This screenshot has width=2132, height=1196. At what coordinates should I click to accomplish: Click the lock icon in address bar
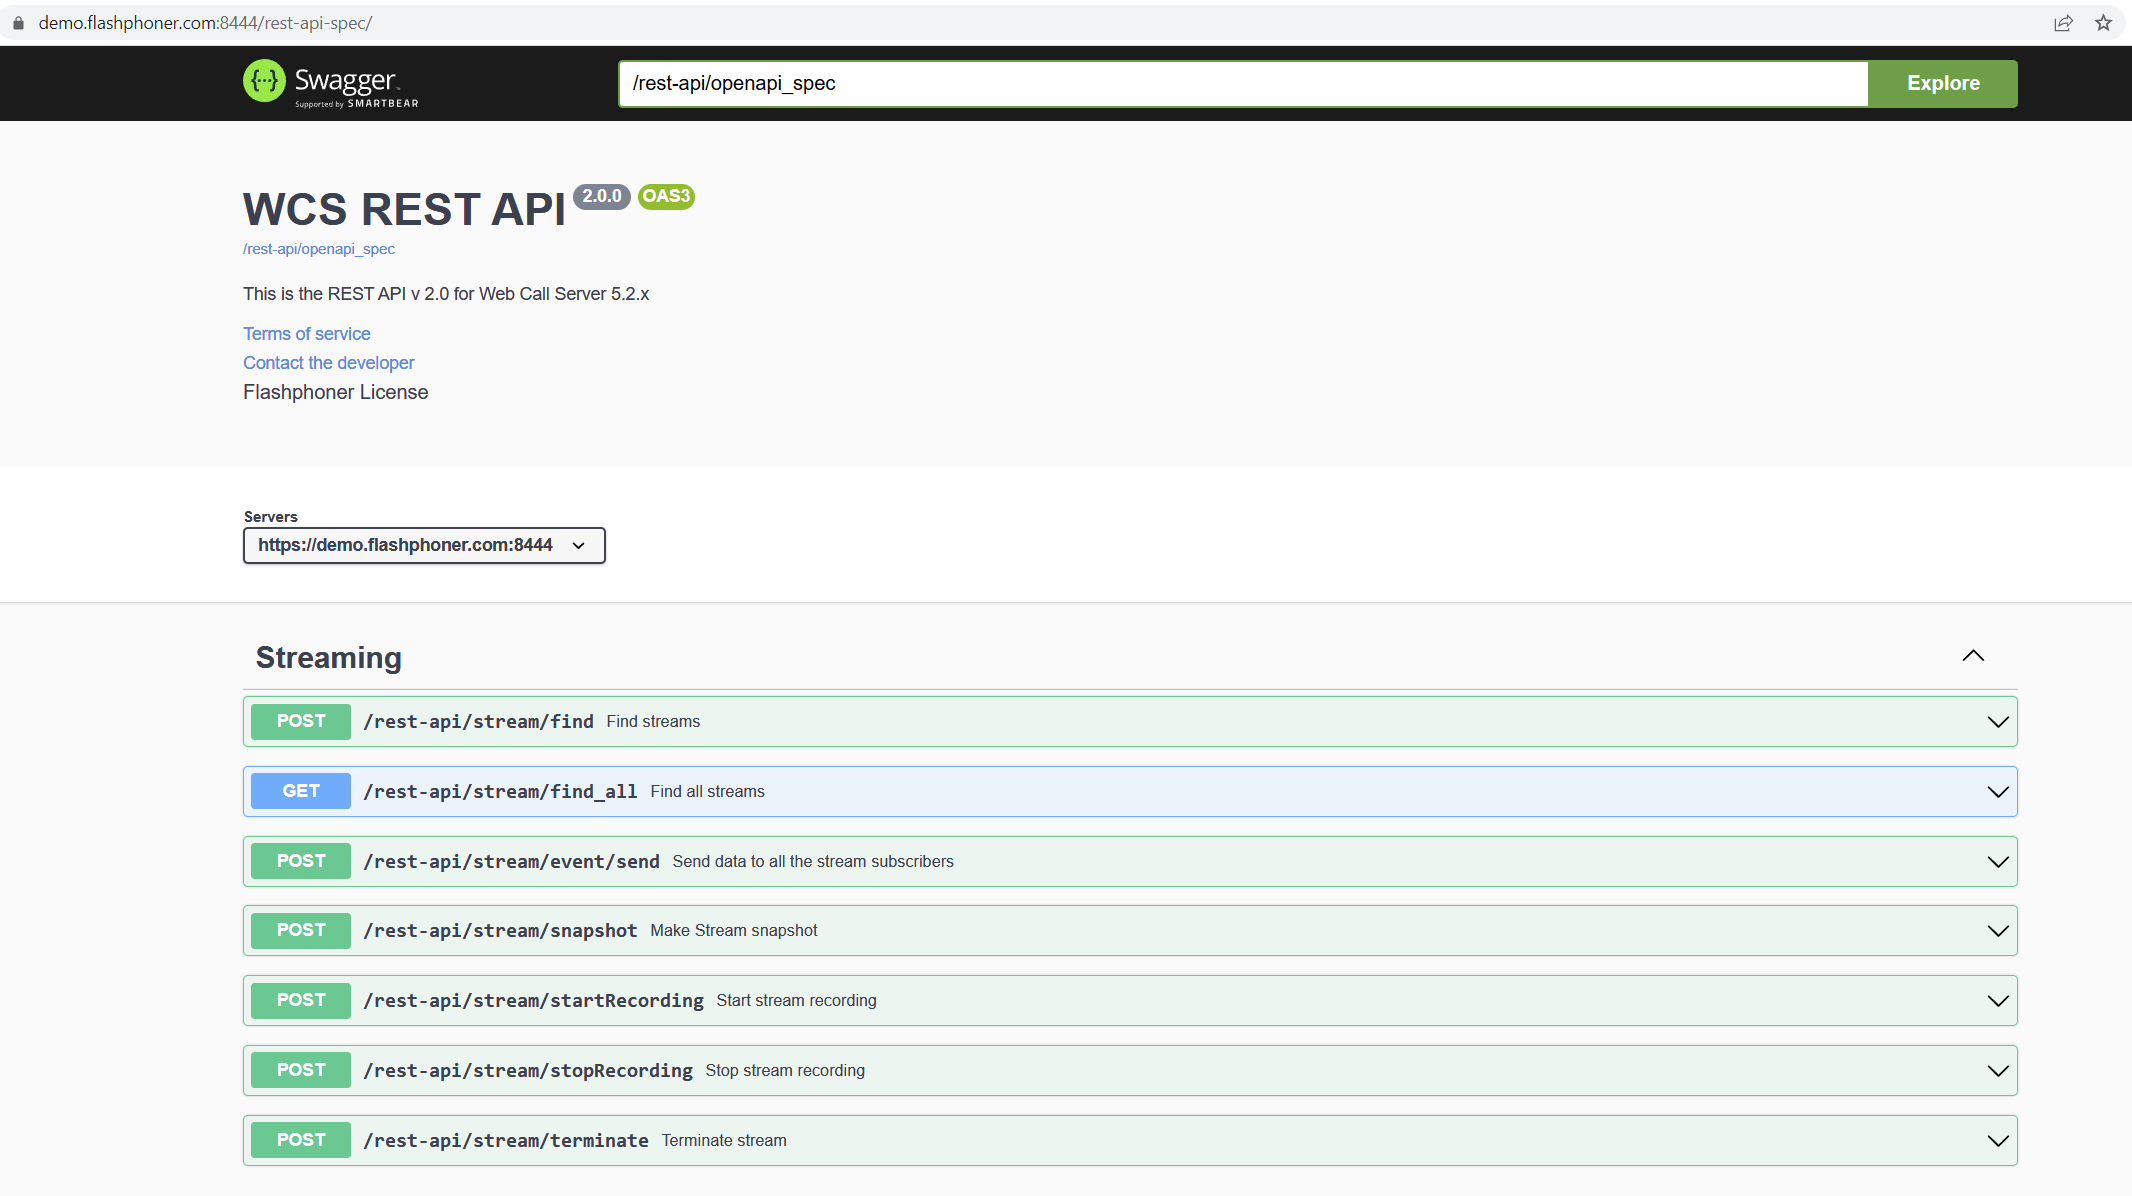click(18, 23)
